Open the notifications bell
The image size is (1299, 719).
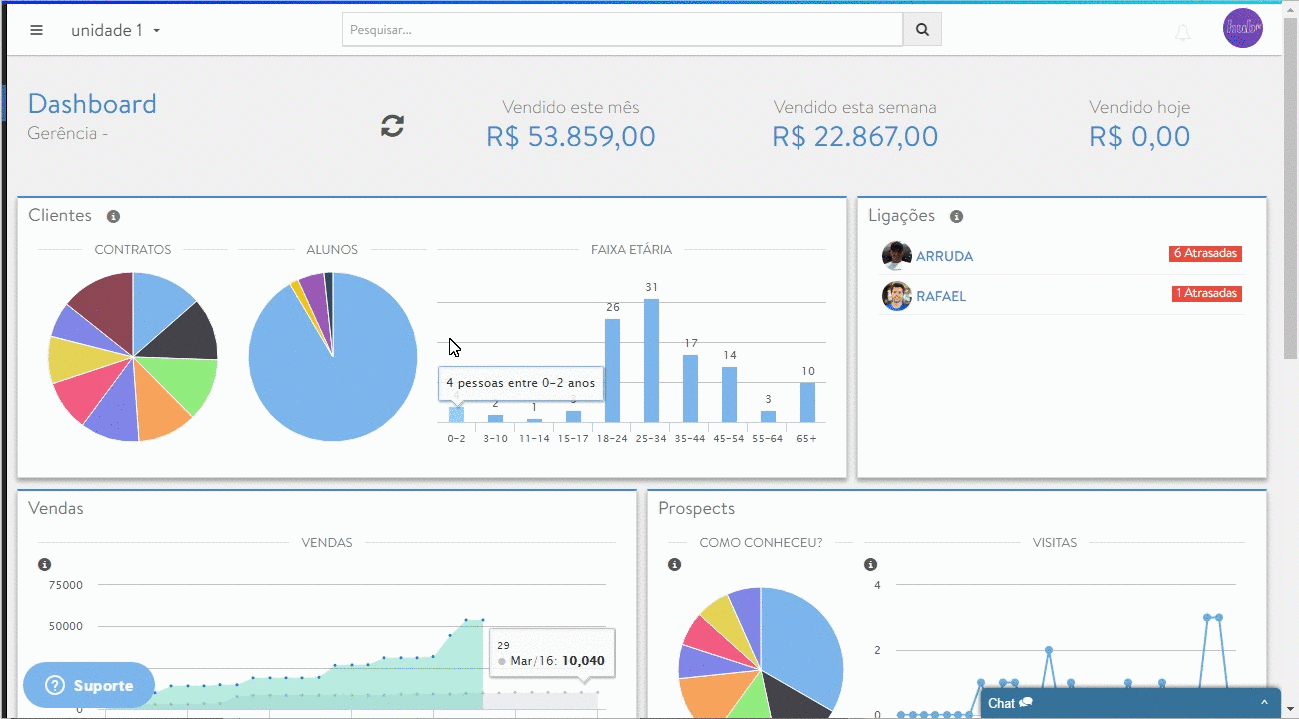[x=1182, y=32]
